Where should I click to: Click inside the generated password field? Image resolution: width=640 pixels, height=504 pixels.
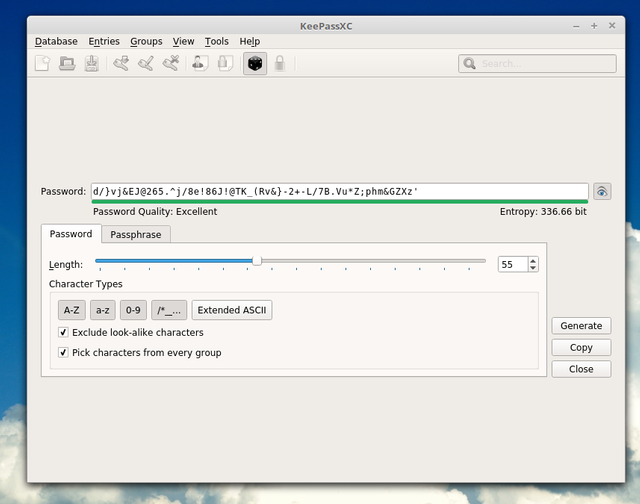(x=340, y=191)
